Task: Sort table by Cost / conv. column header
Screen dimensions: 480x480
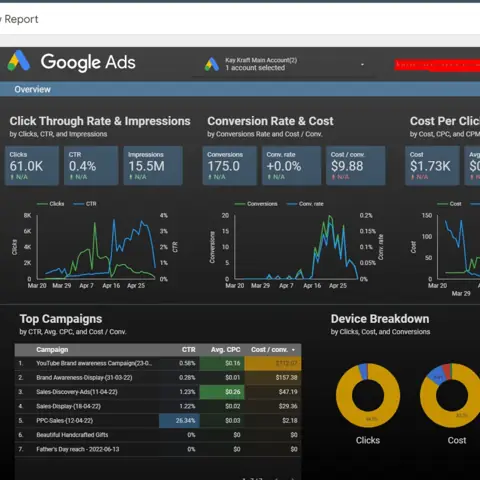Action: [269, 350]
